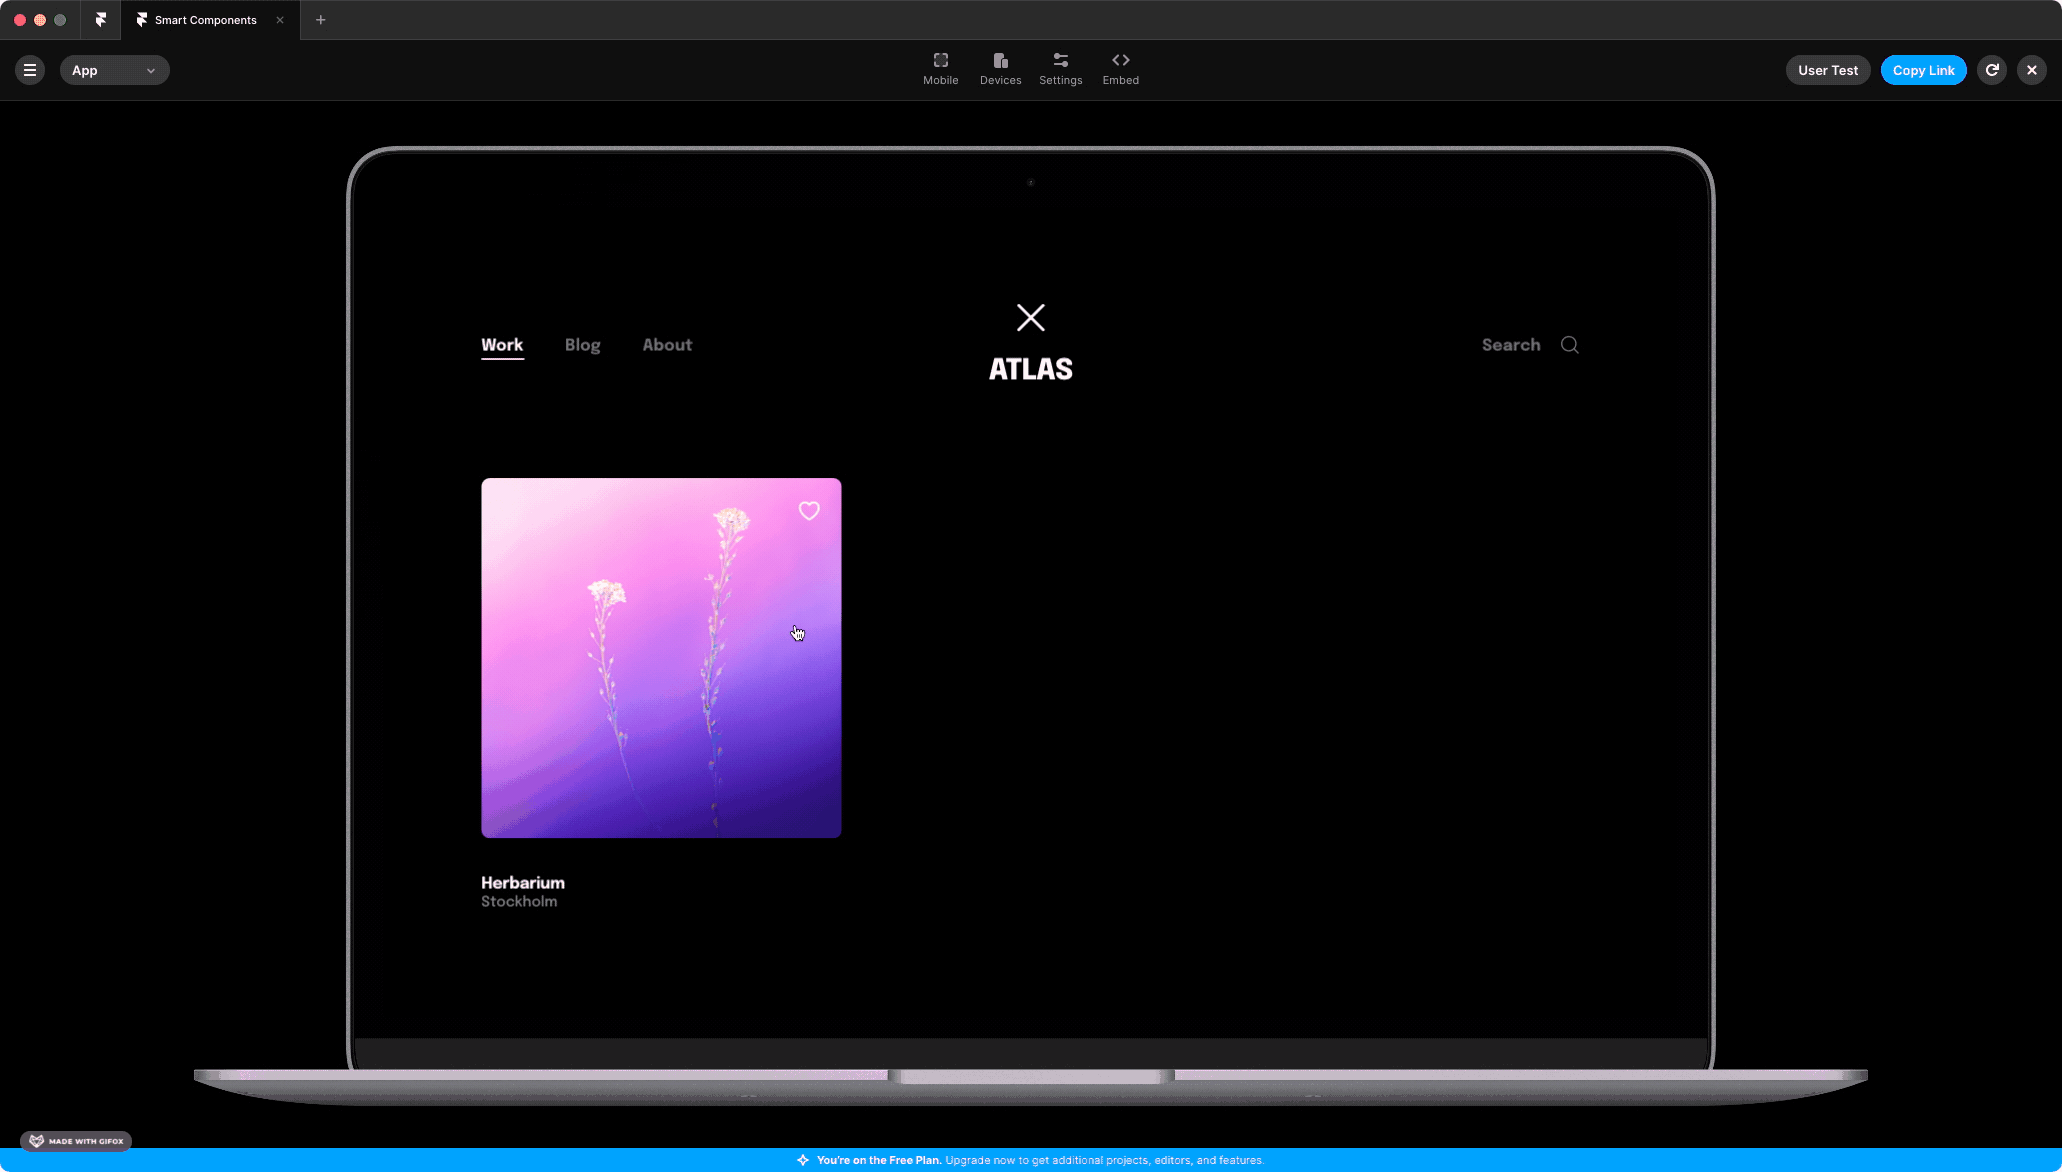Viewport: 2062px width, 1172px height.
Task: Click the close prototype view button
Action: click(x=2031, y=69)
